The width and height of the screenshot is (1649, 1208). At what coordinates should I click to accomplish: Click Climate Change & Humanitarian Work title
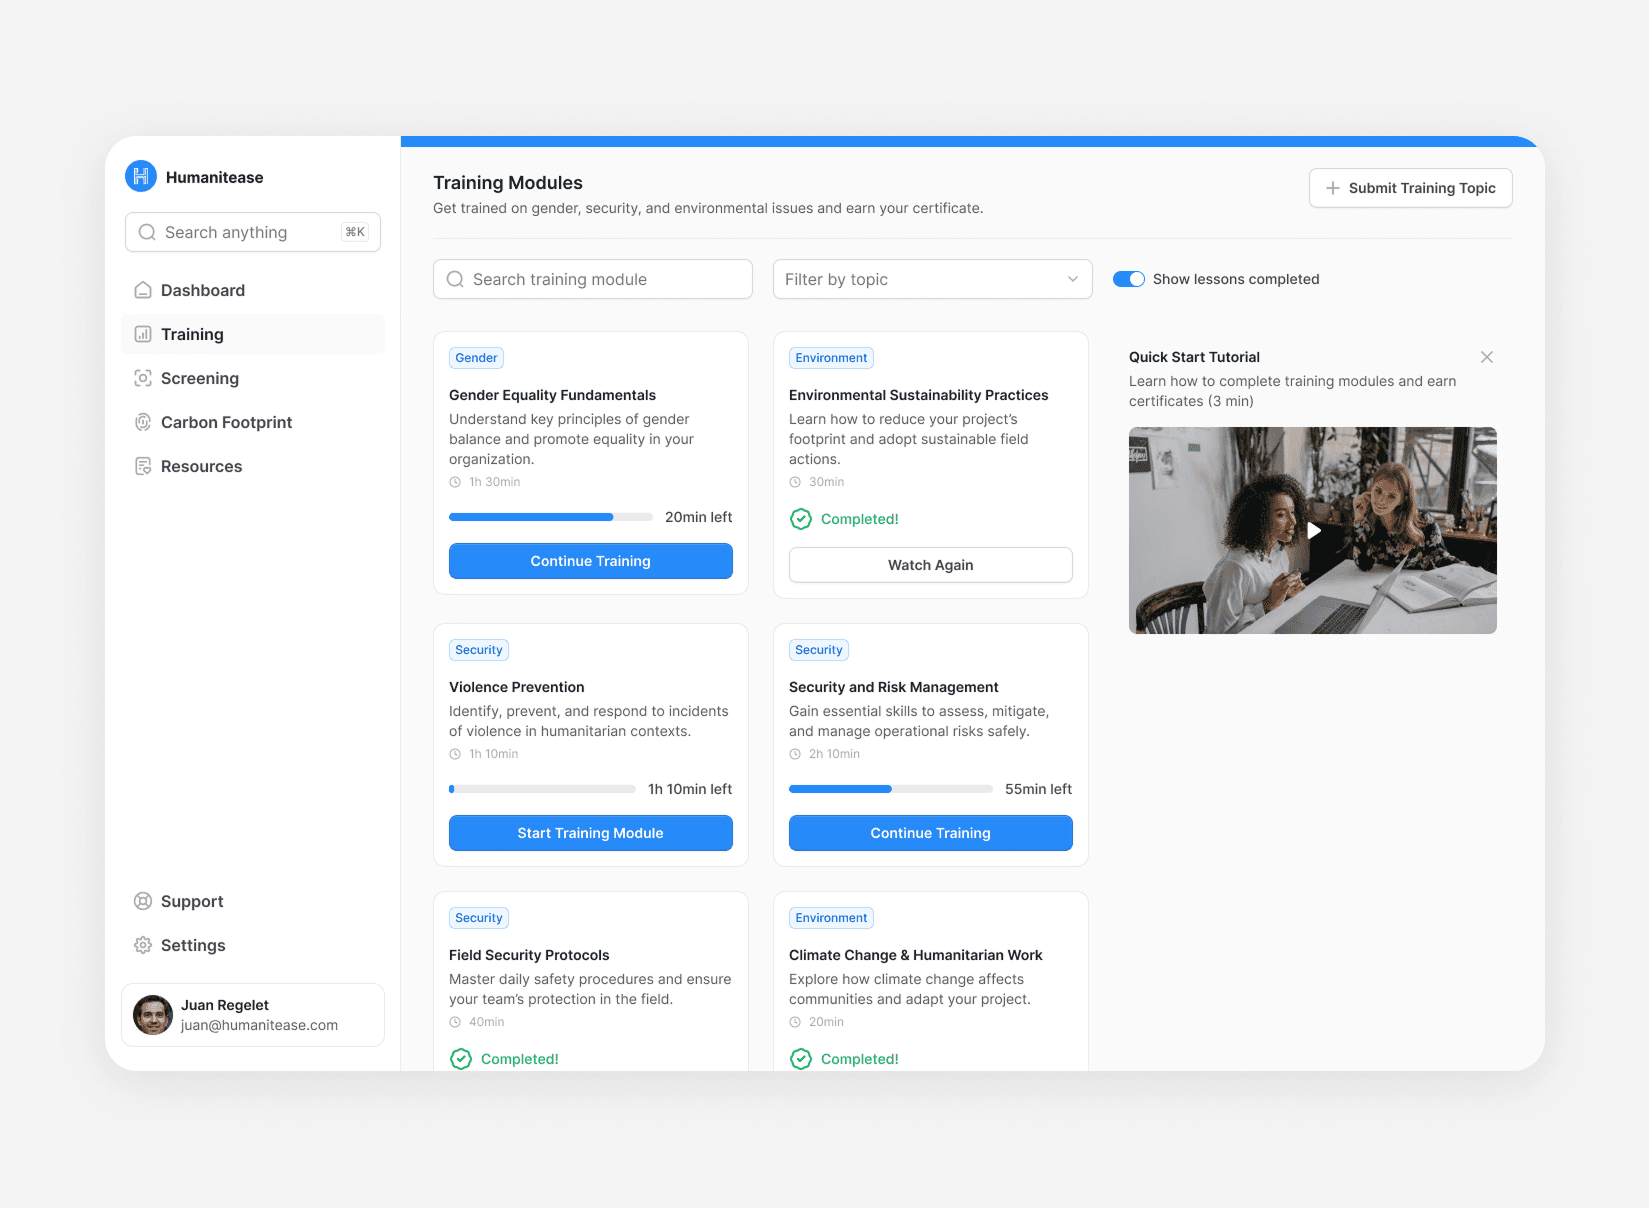coord(916,955)
